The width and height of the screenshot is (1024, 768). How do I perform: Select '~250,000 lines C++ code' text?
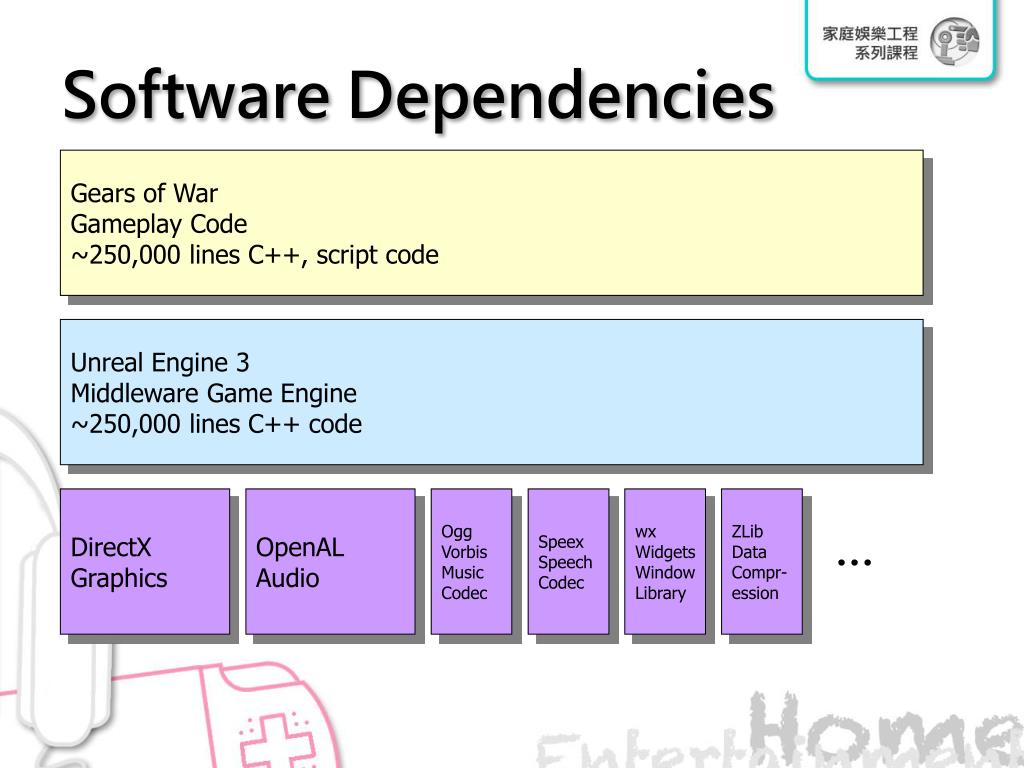tap(216, 424)
